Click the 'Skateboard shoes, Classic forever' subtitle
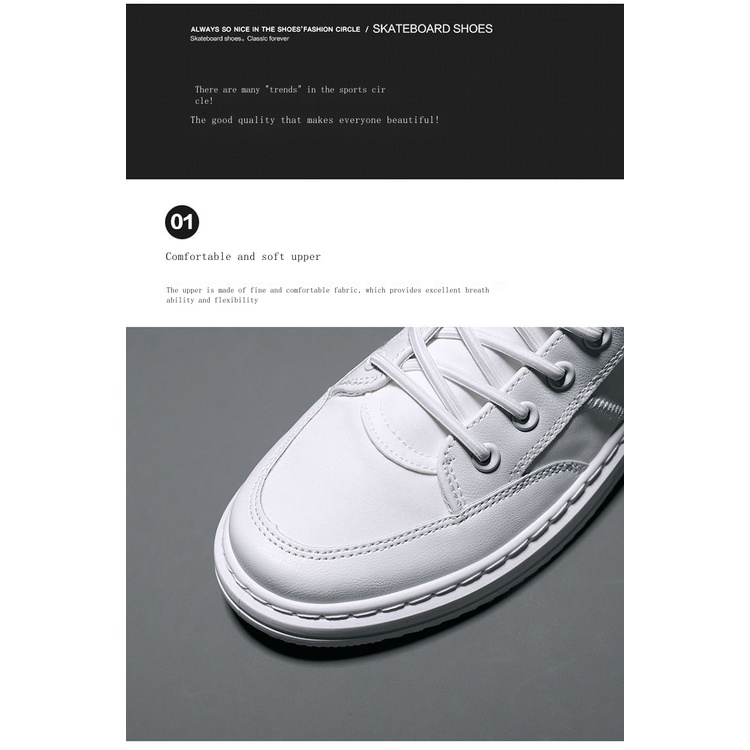The width and height of the screenshot is (750, 750). 240,39
